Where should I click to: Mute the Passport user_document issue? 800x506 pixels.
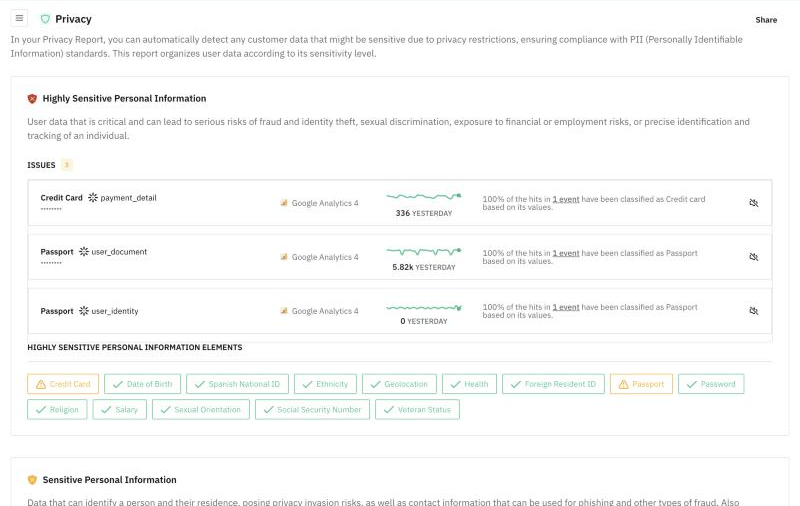pyautogui.click(x=754, y=257)
